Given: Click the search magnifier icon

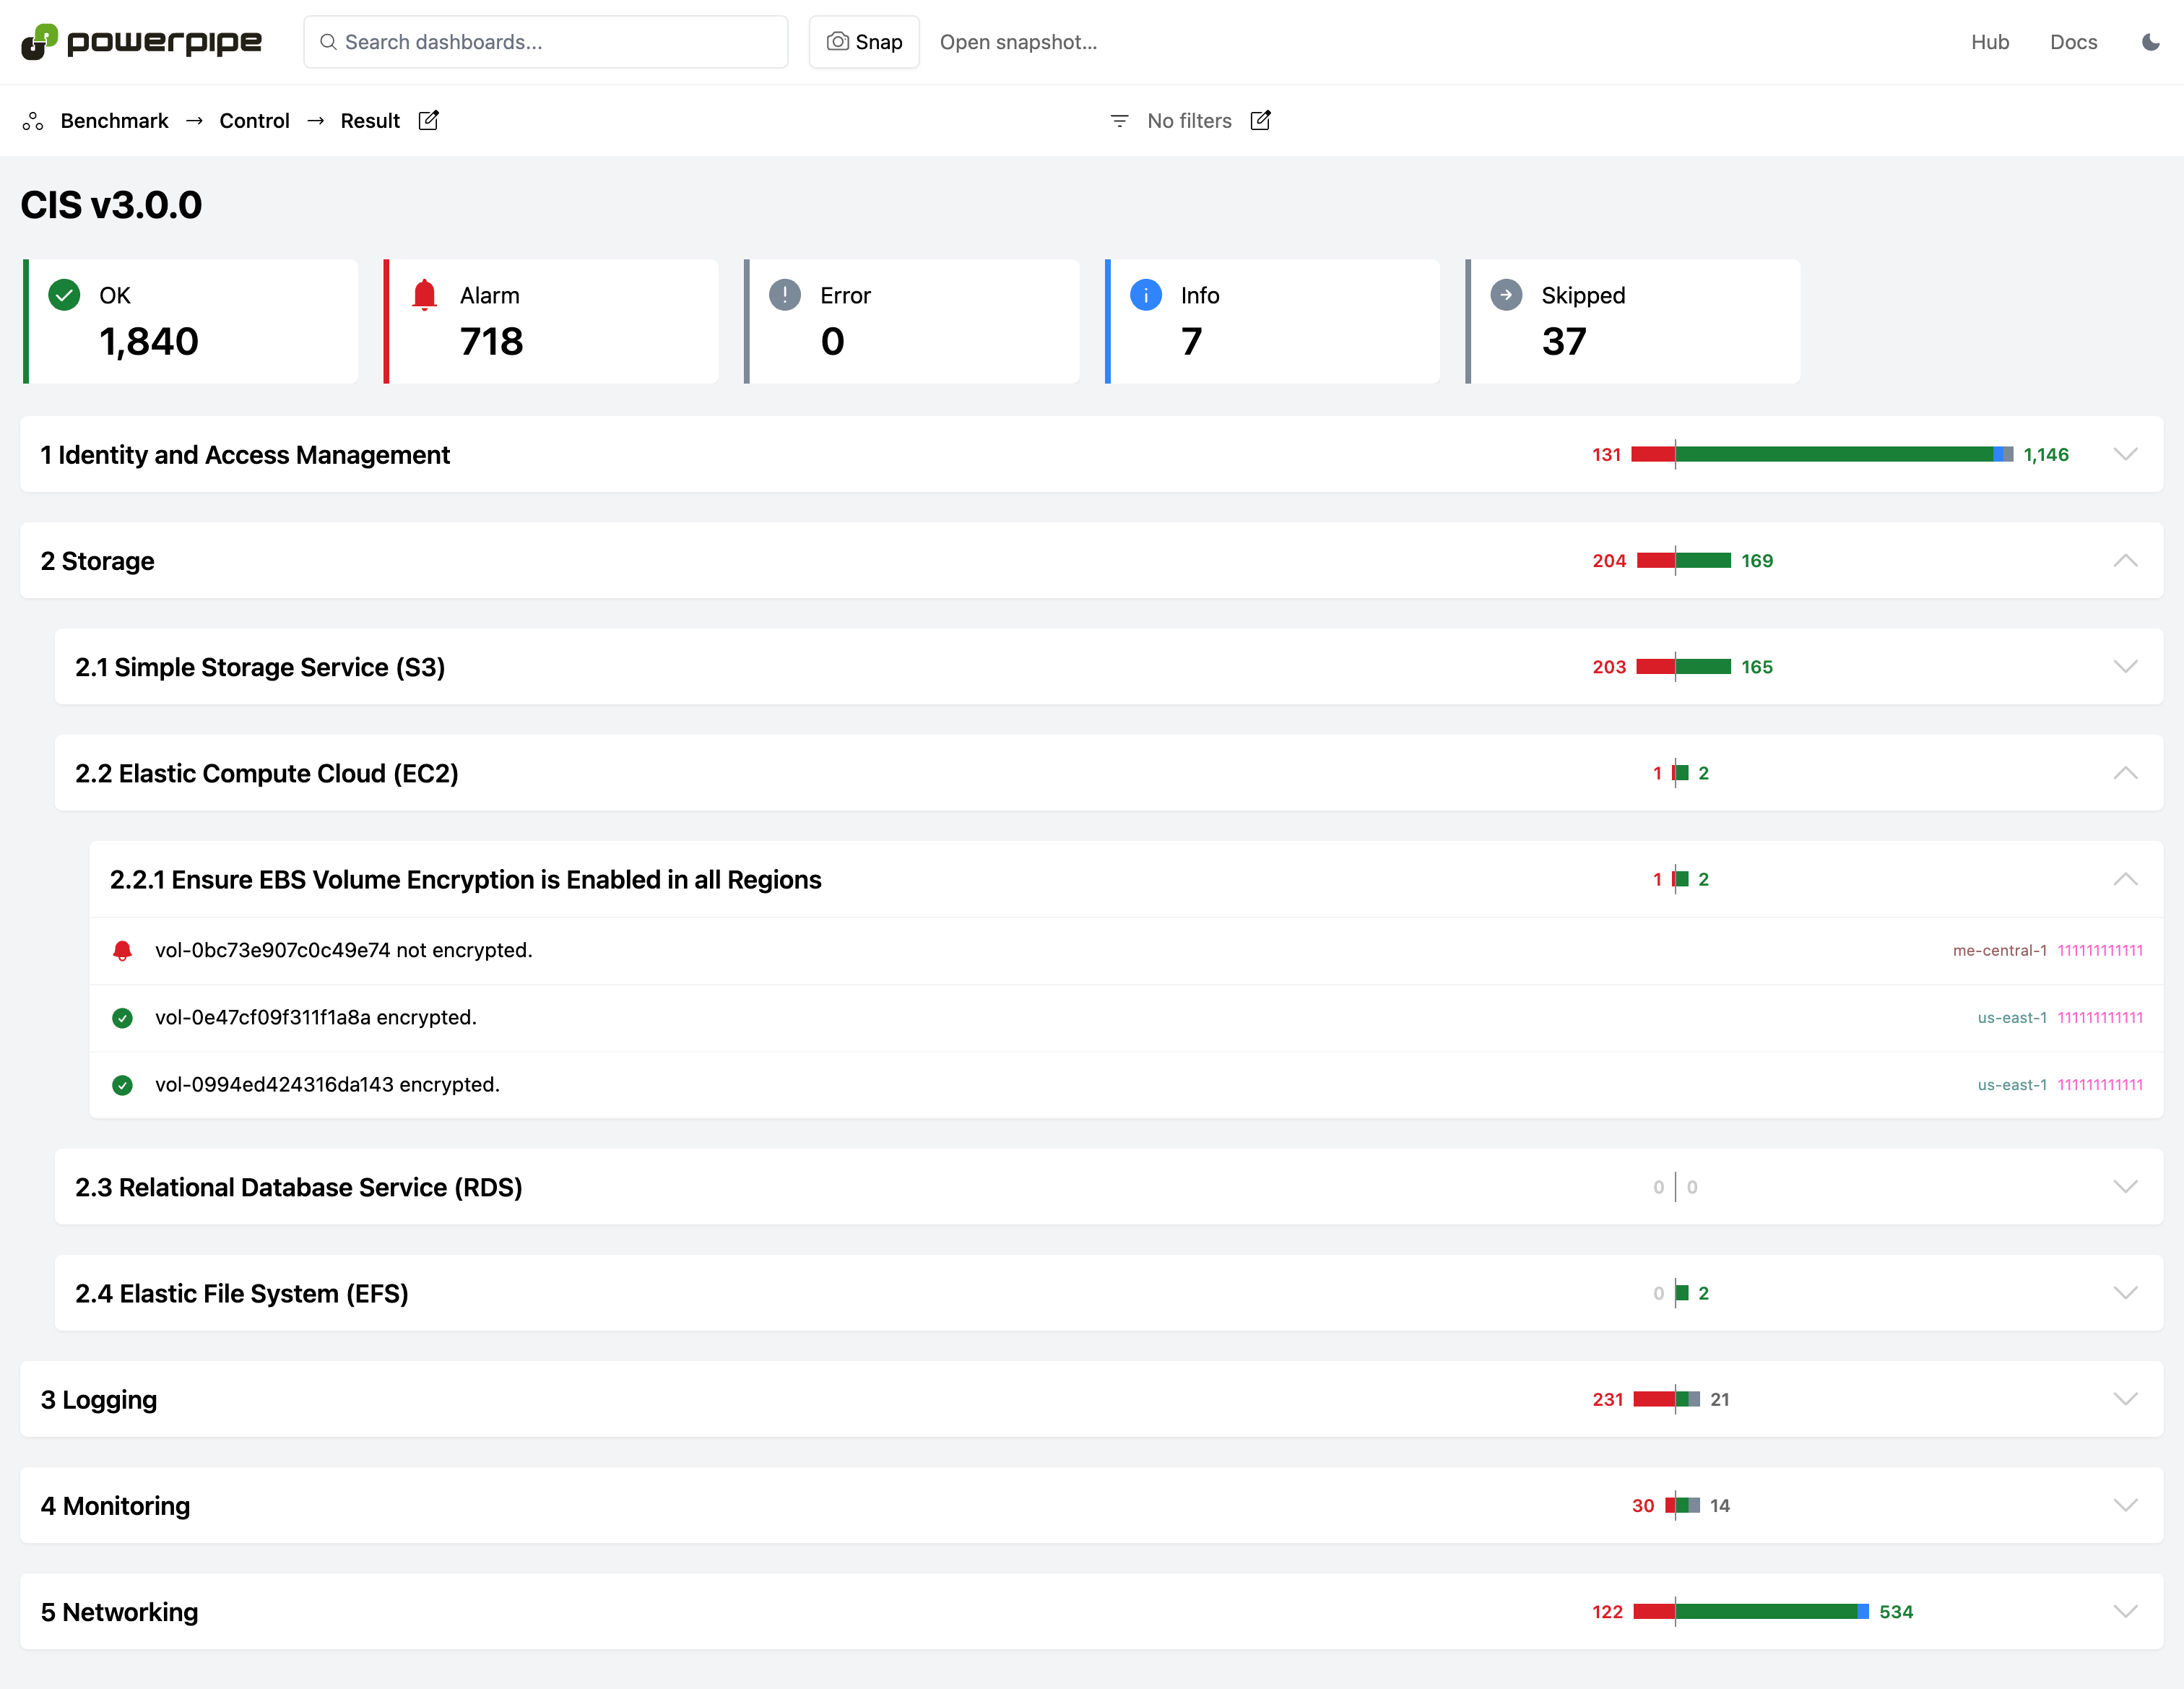Looking at the screenshot, I should [327, 42].
